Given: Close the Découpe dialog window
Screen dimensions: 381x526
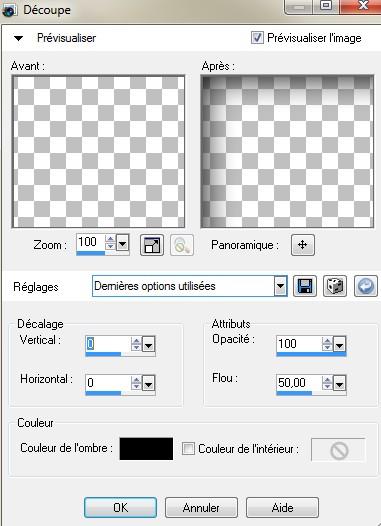Looking at the screenshot, I should pyautogui.click(x=362, y=6).
